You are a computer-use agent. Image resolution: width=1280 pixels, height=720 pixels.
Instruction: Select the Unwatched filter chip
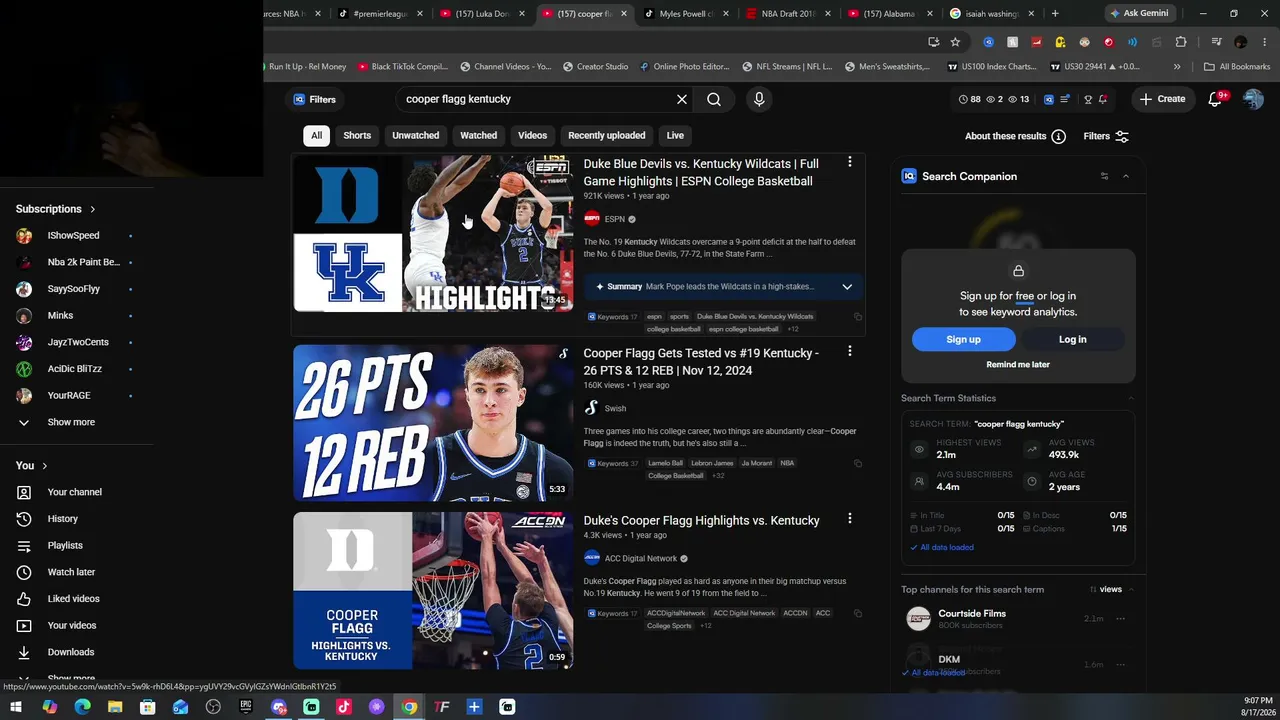pyautogui.click(x=415, y=135)
